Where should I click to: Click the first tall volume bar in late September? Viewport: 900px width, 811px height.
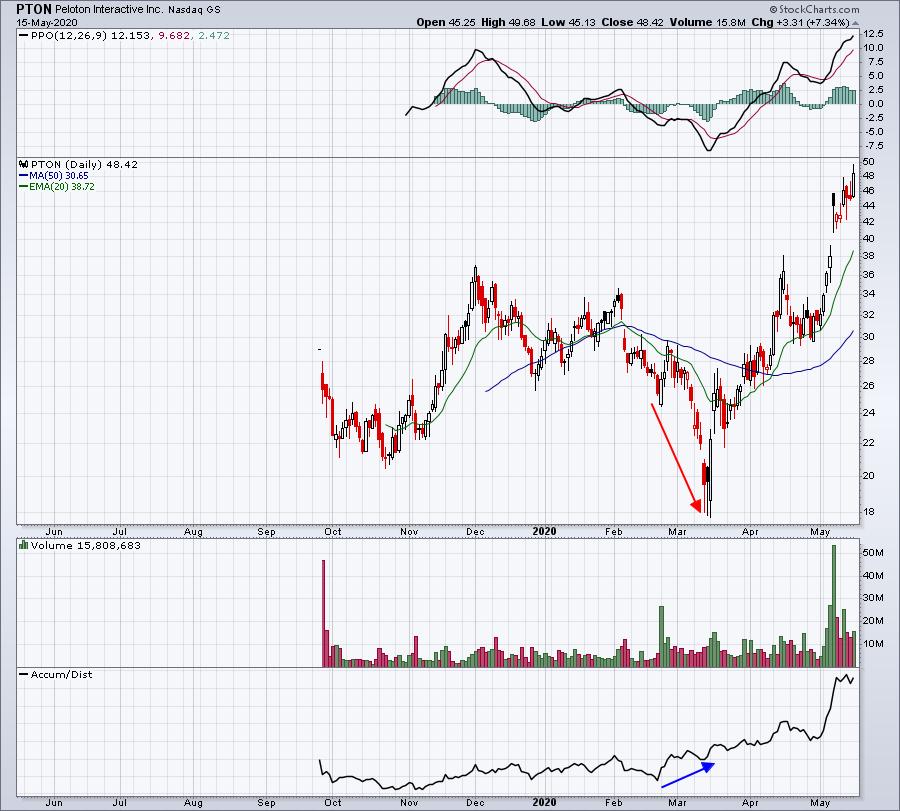pyautogui.click(x=323, y=613)
